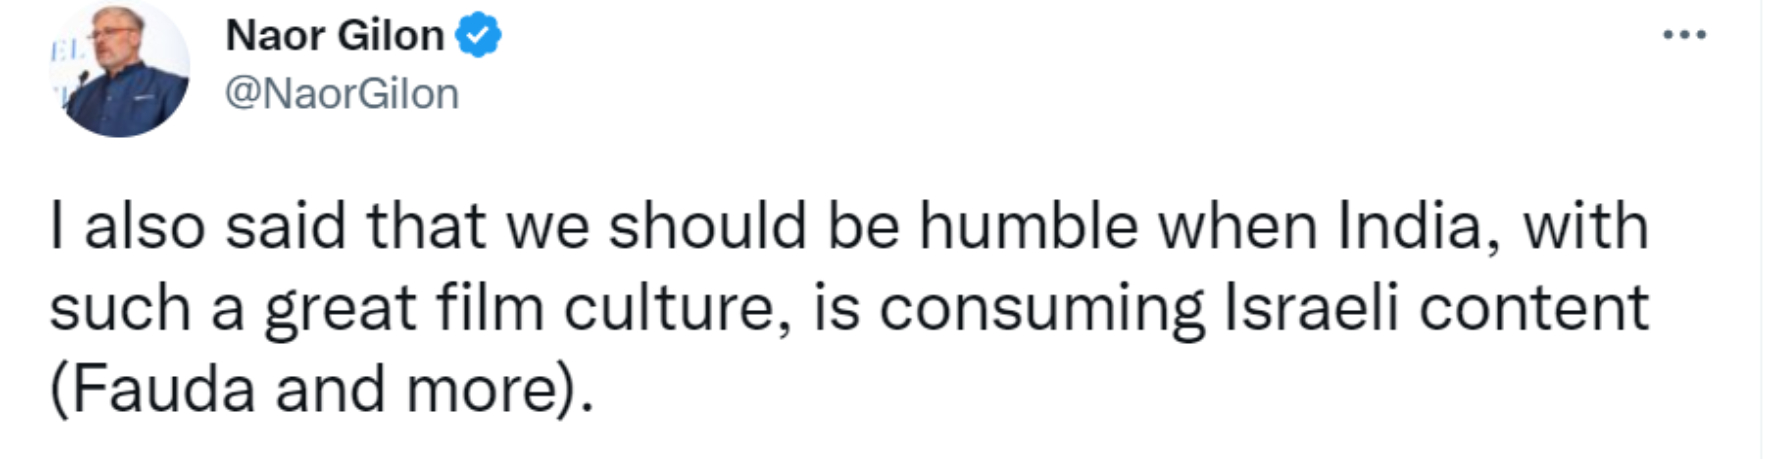Open the @NaorGilon handle link
The height and width of the screenshot is (459, 1774).
click(342, 94)
